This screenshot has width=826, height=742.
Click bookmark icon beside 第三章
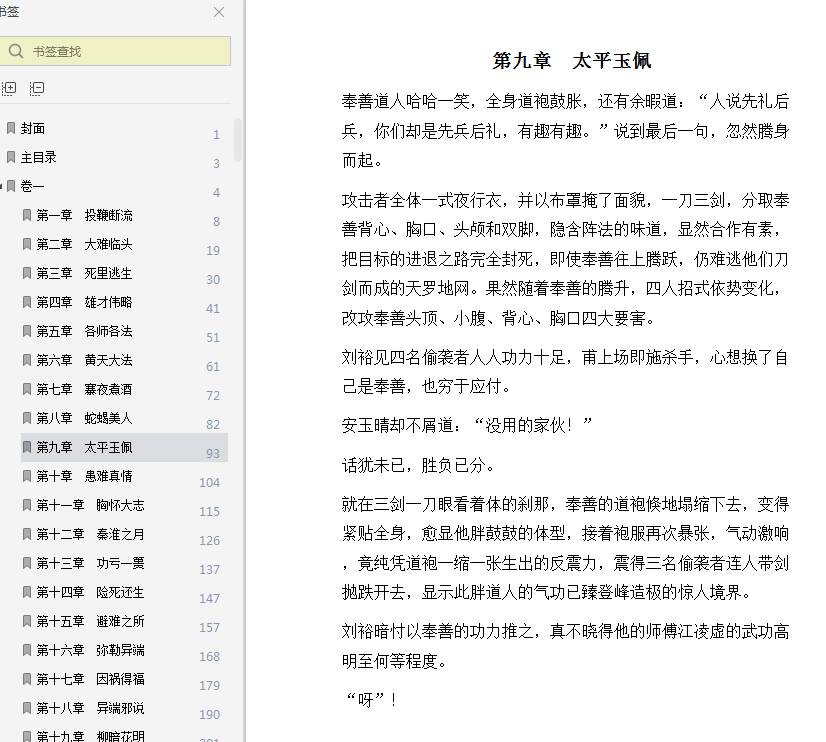(x=27, y=273)
